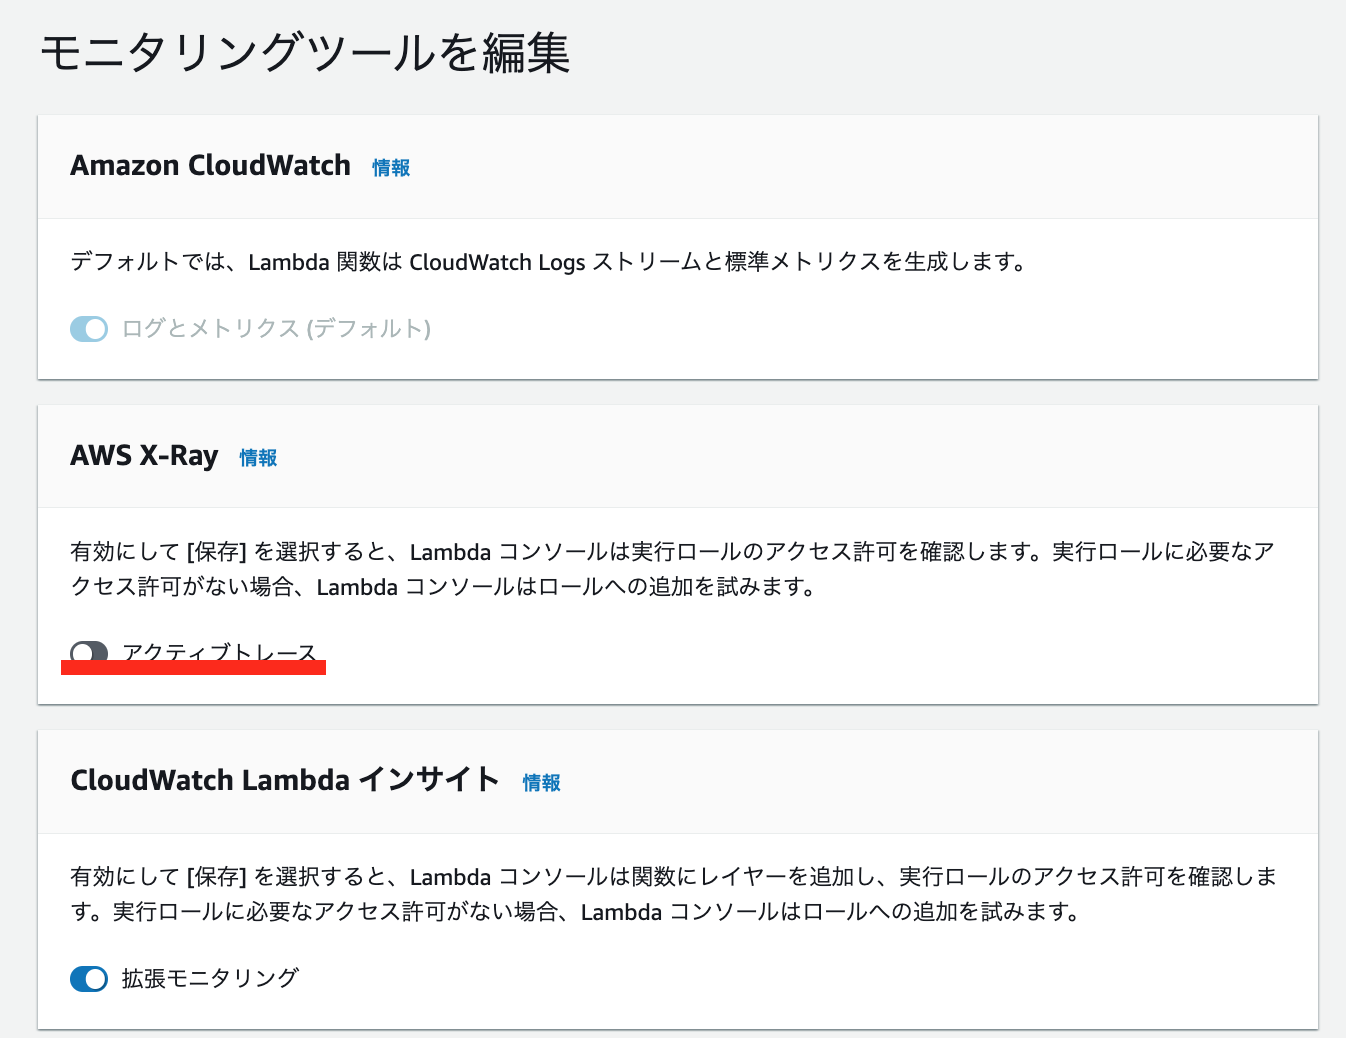Select the CloudWatch Lambda インサイト section header
Viewport: 1346px width, 1038px height.
pos(286,781)
